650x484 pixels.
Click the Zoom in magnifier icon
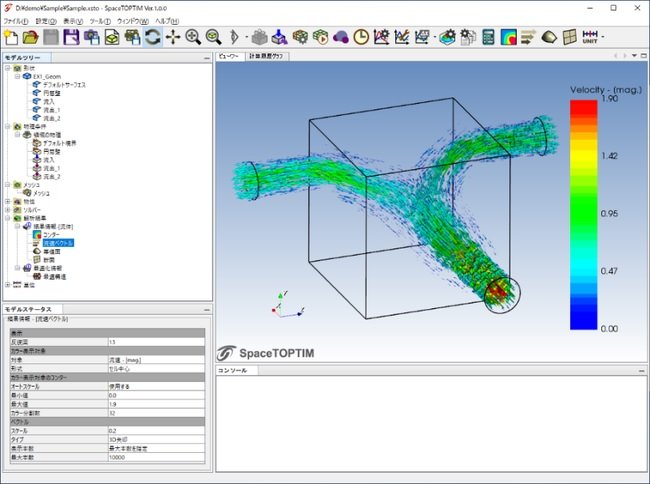(x=193, y=37)
